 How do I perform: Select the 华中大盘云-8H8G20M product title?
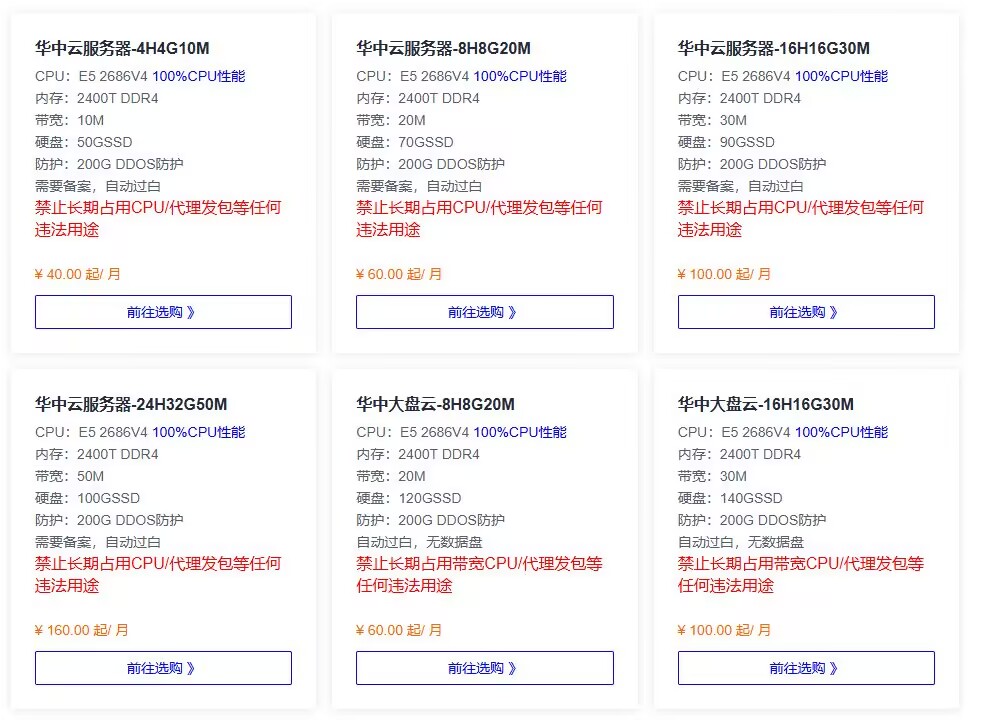[x=435, y=404]
